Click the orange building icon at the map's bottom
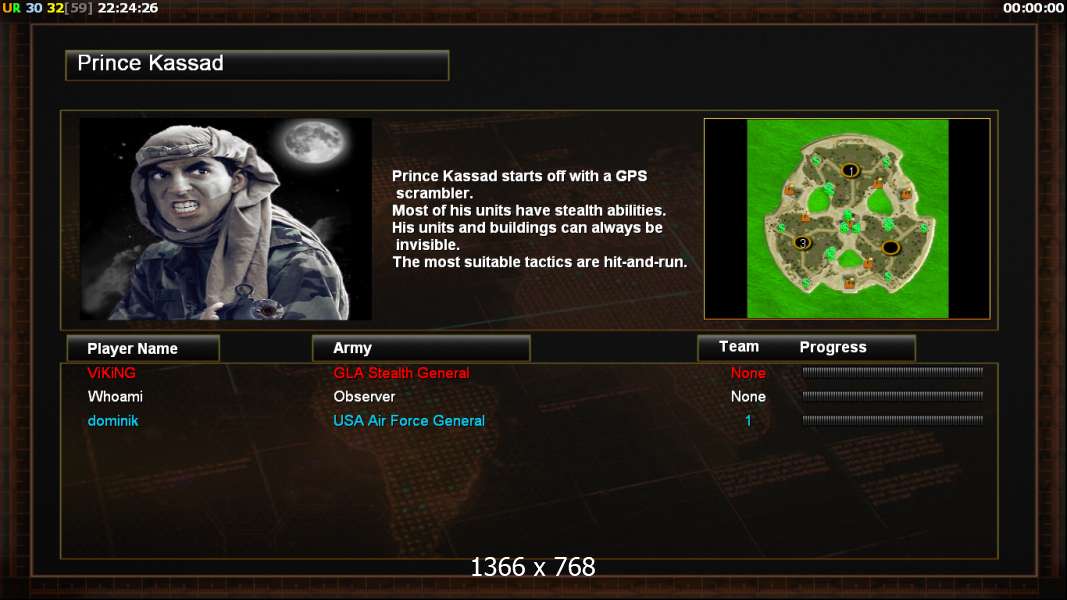This screenshot has height=600, width=1067. [849, 282]
